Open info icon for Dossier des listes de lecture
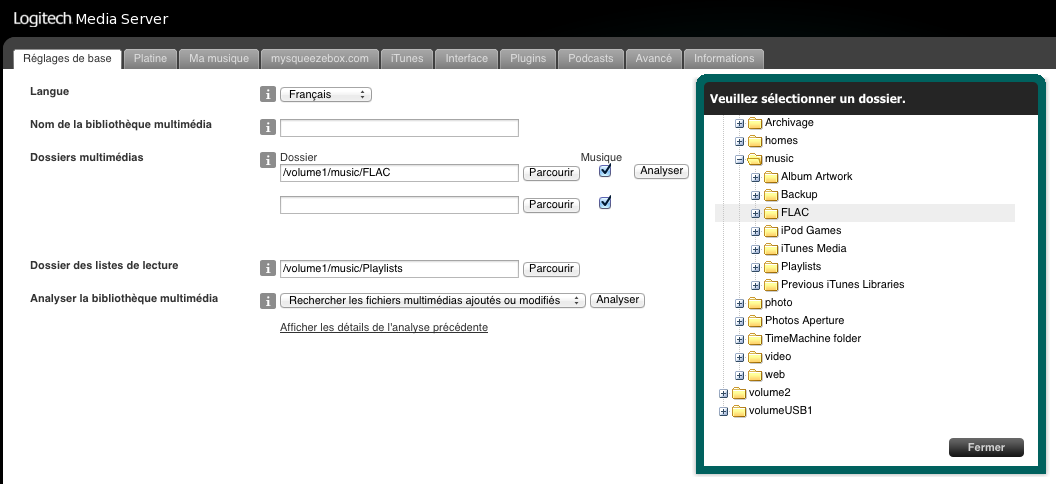 pos(267,268)
